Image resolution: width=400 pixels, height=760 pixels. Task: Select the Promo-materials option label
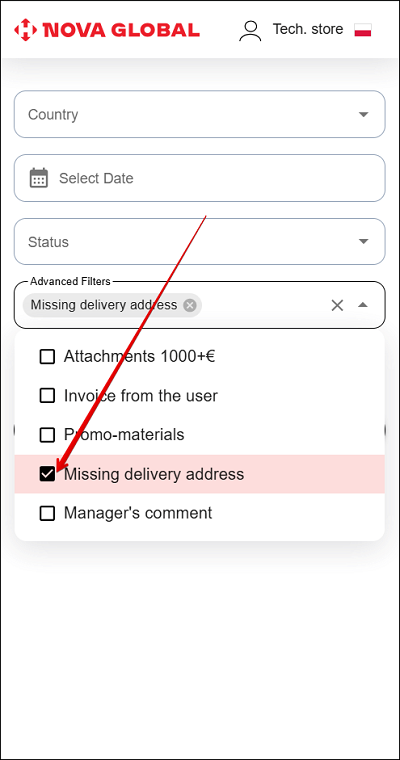point(124,435)
